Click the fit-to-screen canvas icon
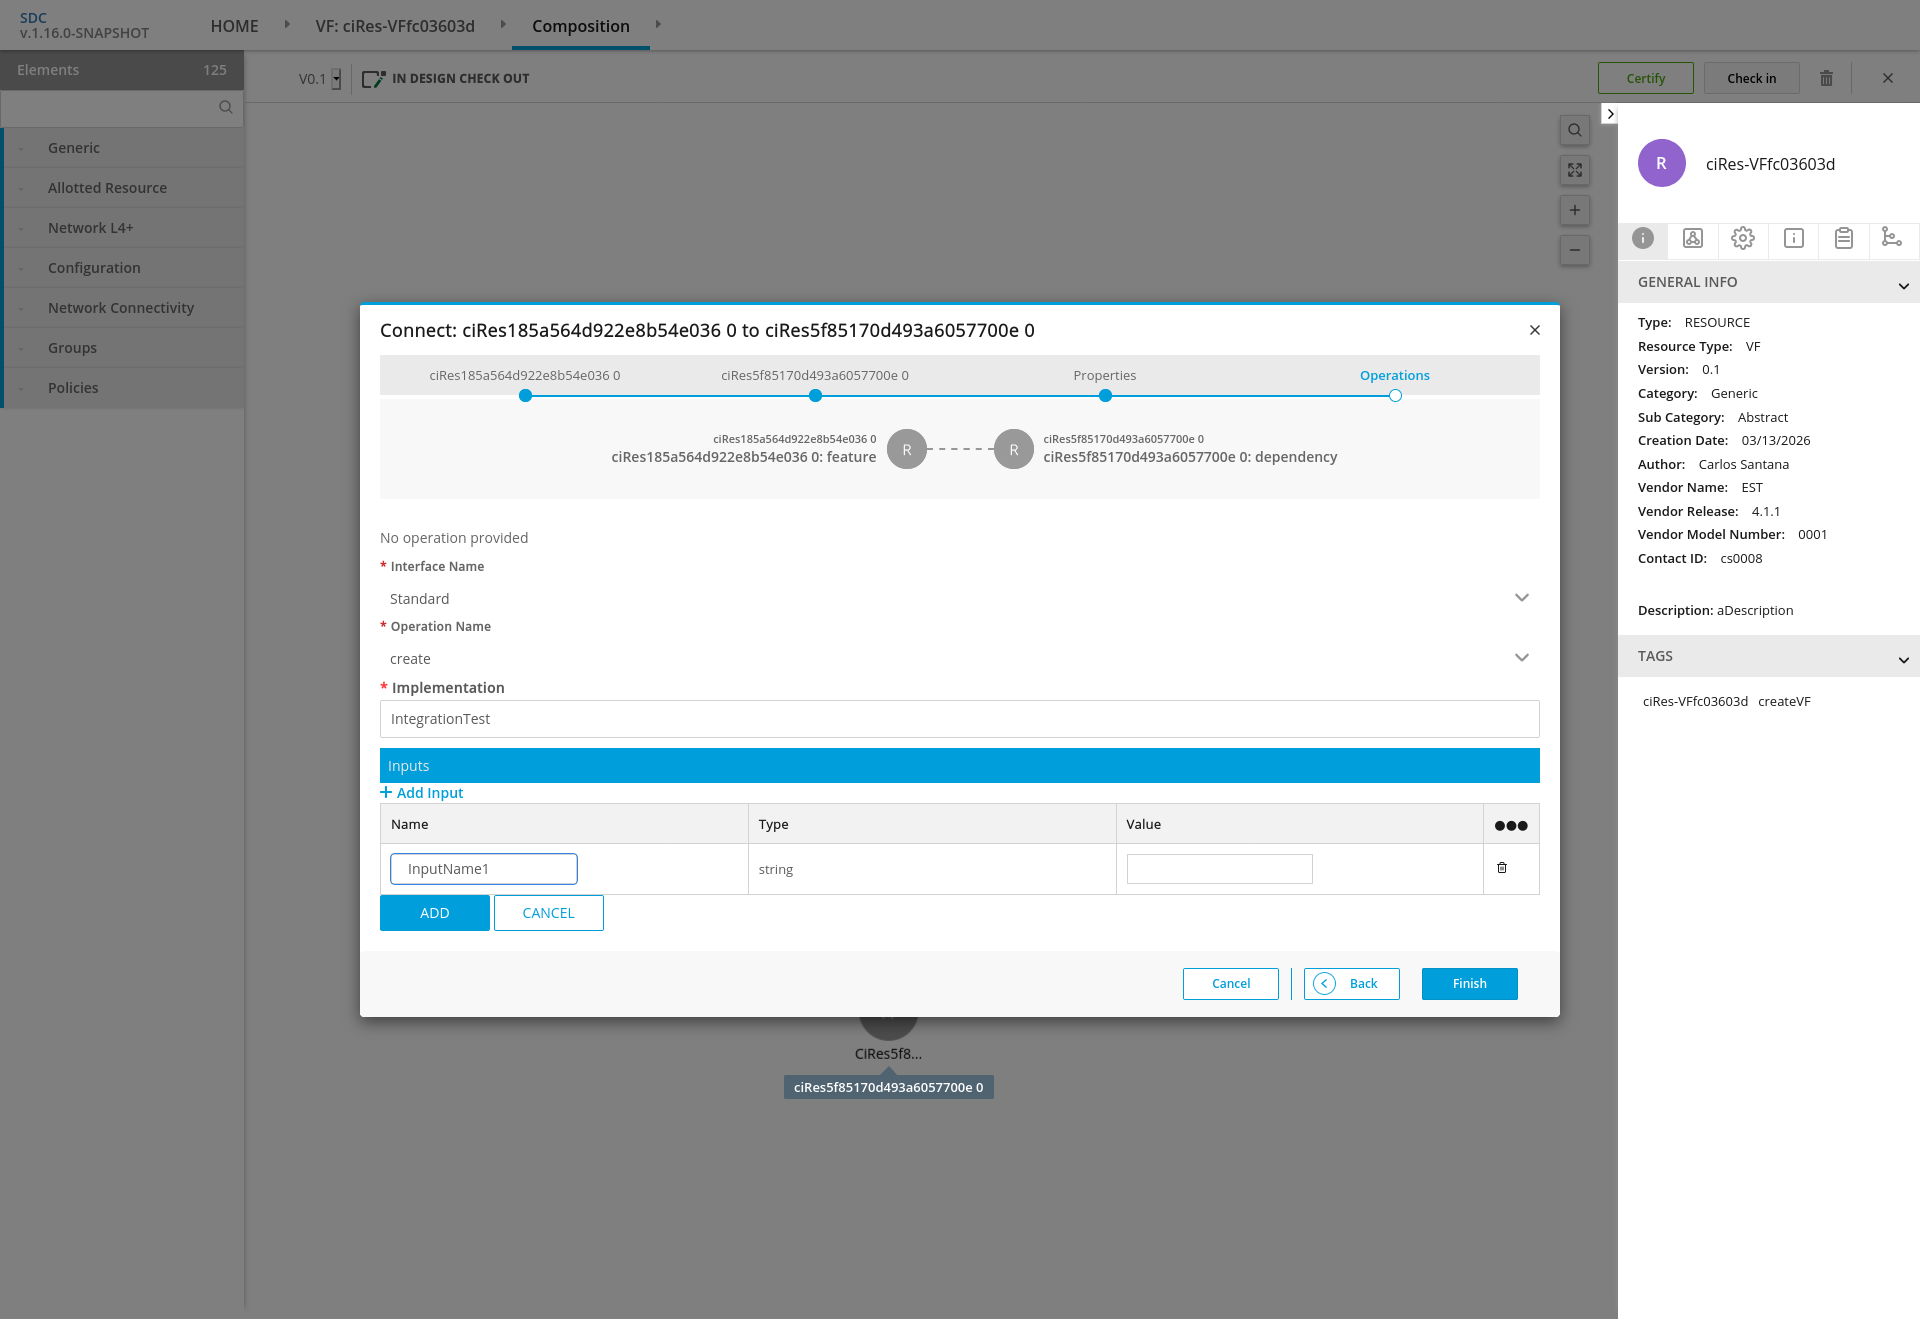 coord(1574,170)
